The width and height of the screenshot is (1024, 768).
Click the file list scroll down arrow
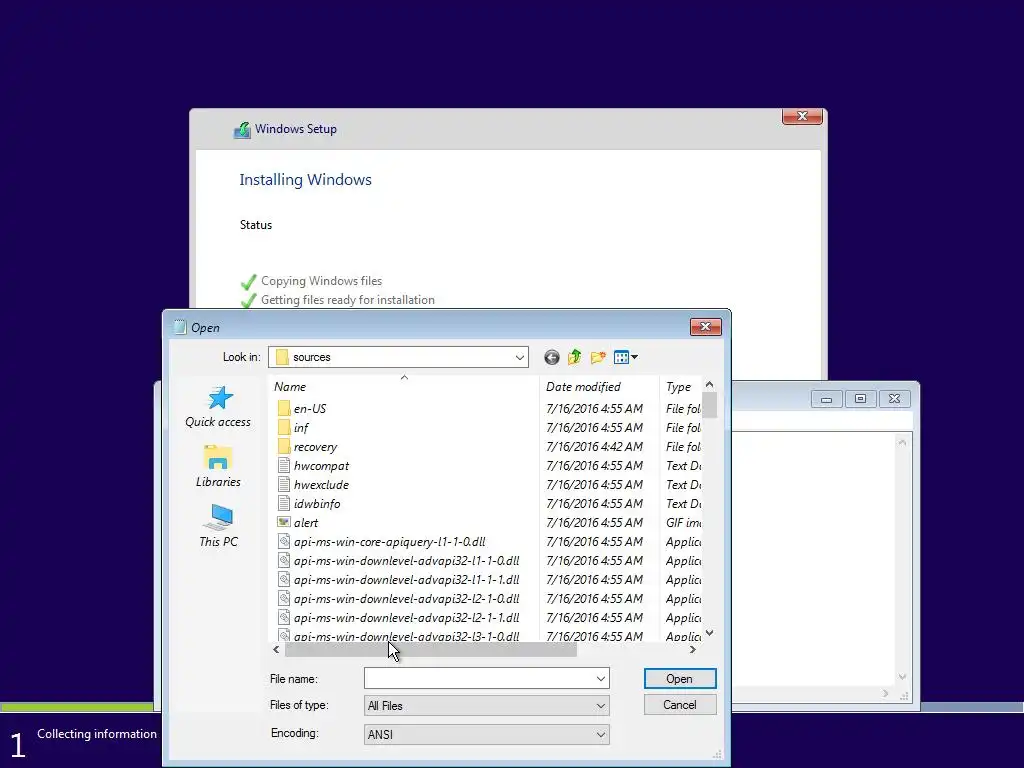pos(710,633)
